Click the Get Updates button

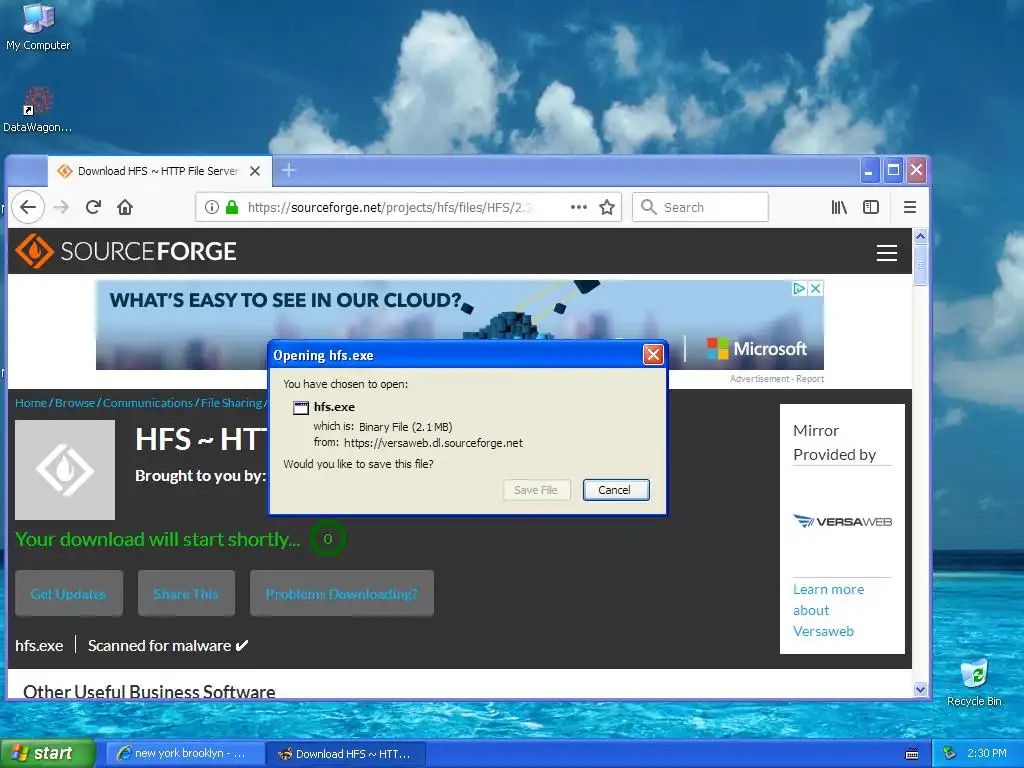tap(69, 594)
